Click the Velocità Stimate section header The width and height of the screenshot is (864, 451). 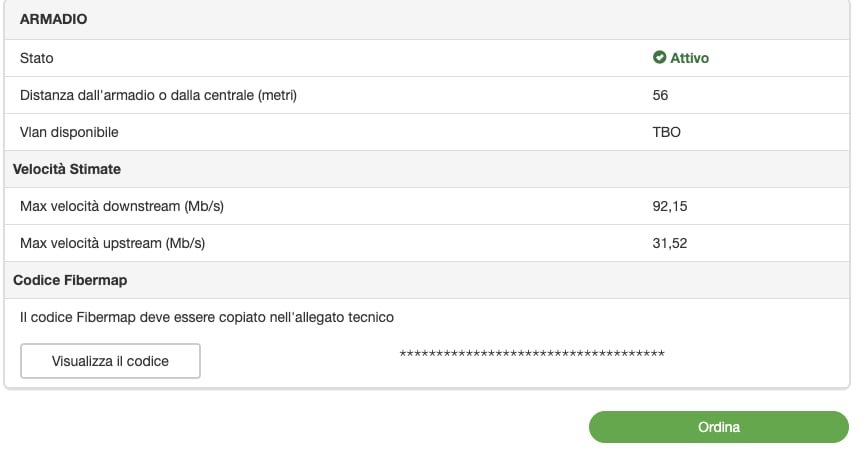[x=67, y=169]
